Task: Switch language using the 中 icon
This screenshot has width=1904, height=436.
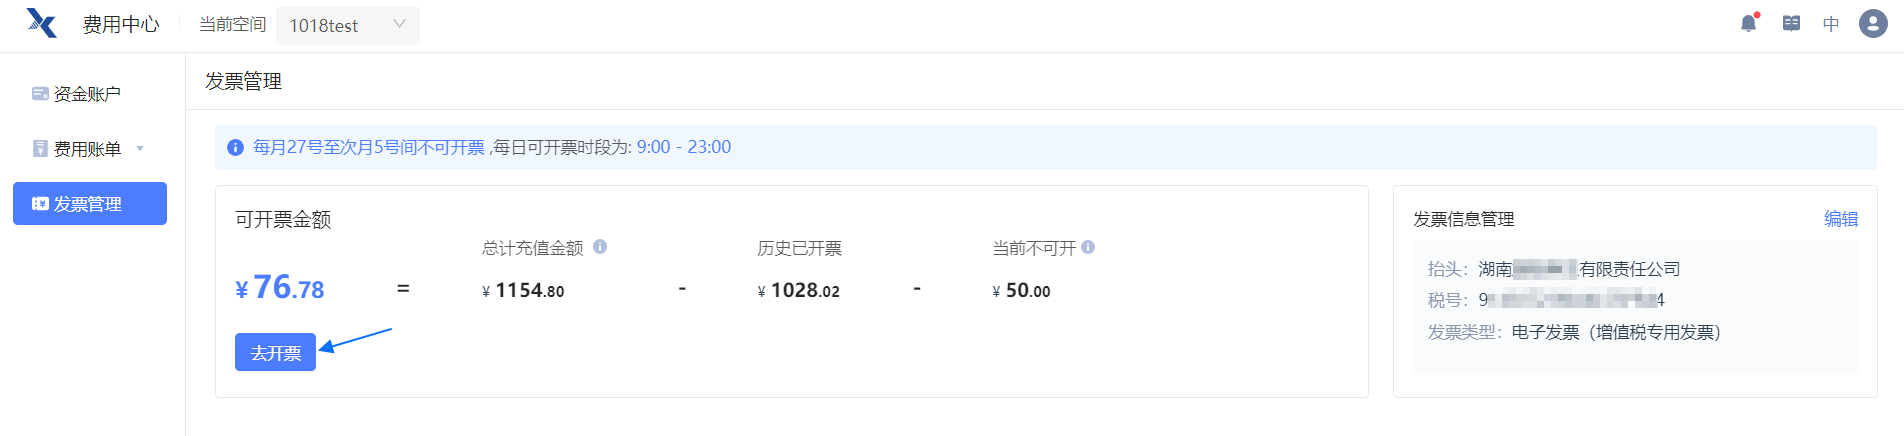Action: click(1831, 24)
